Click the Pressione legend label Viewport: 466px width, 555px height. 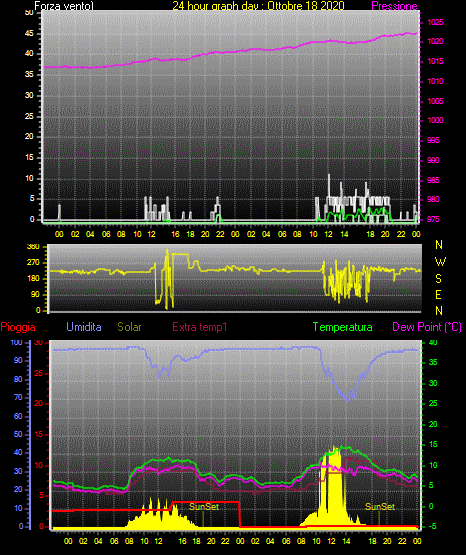[394, 6]
